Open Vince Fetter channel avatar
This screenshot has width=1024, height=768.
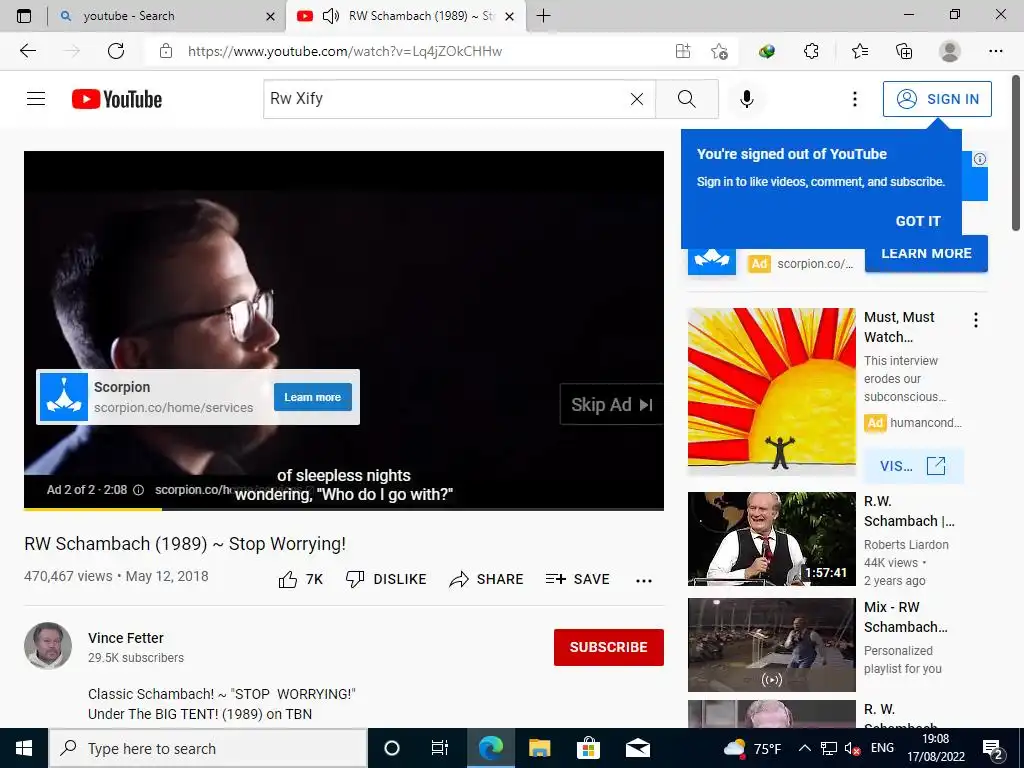click(48, 646)
